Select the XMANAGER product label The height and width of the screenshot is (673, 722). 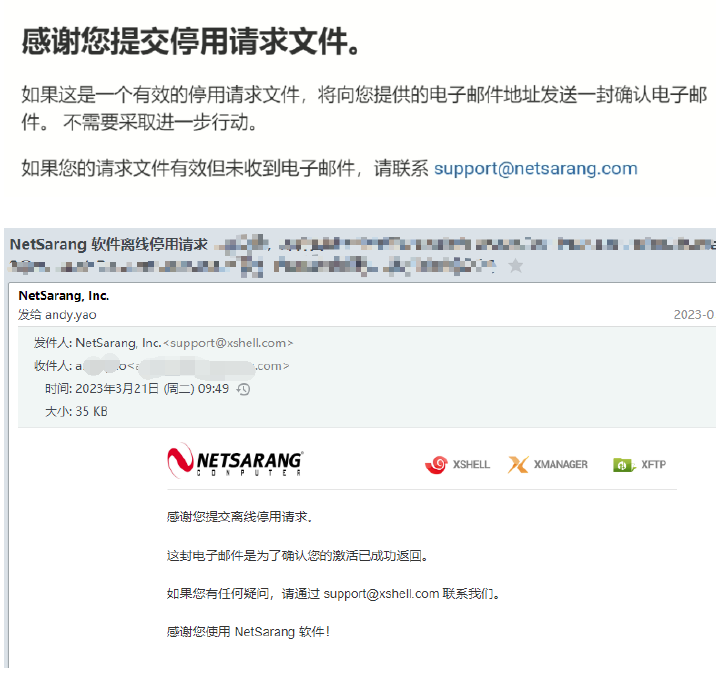(560, 464)
